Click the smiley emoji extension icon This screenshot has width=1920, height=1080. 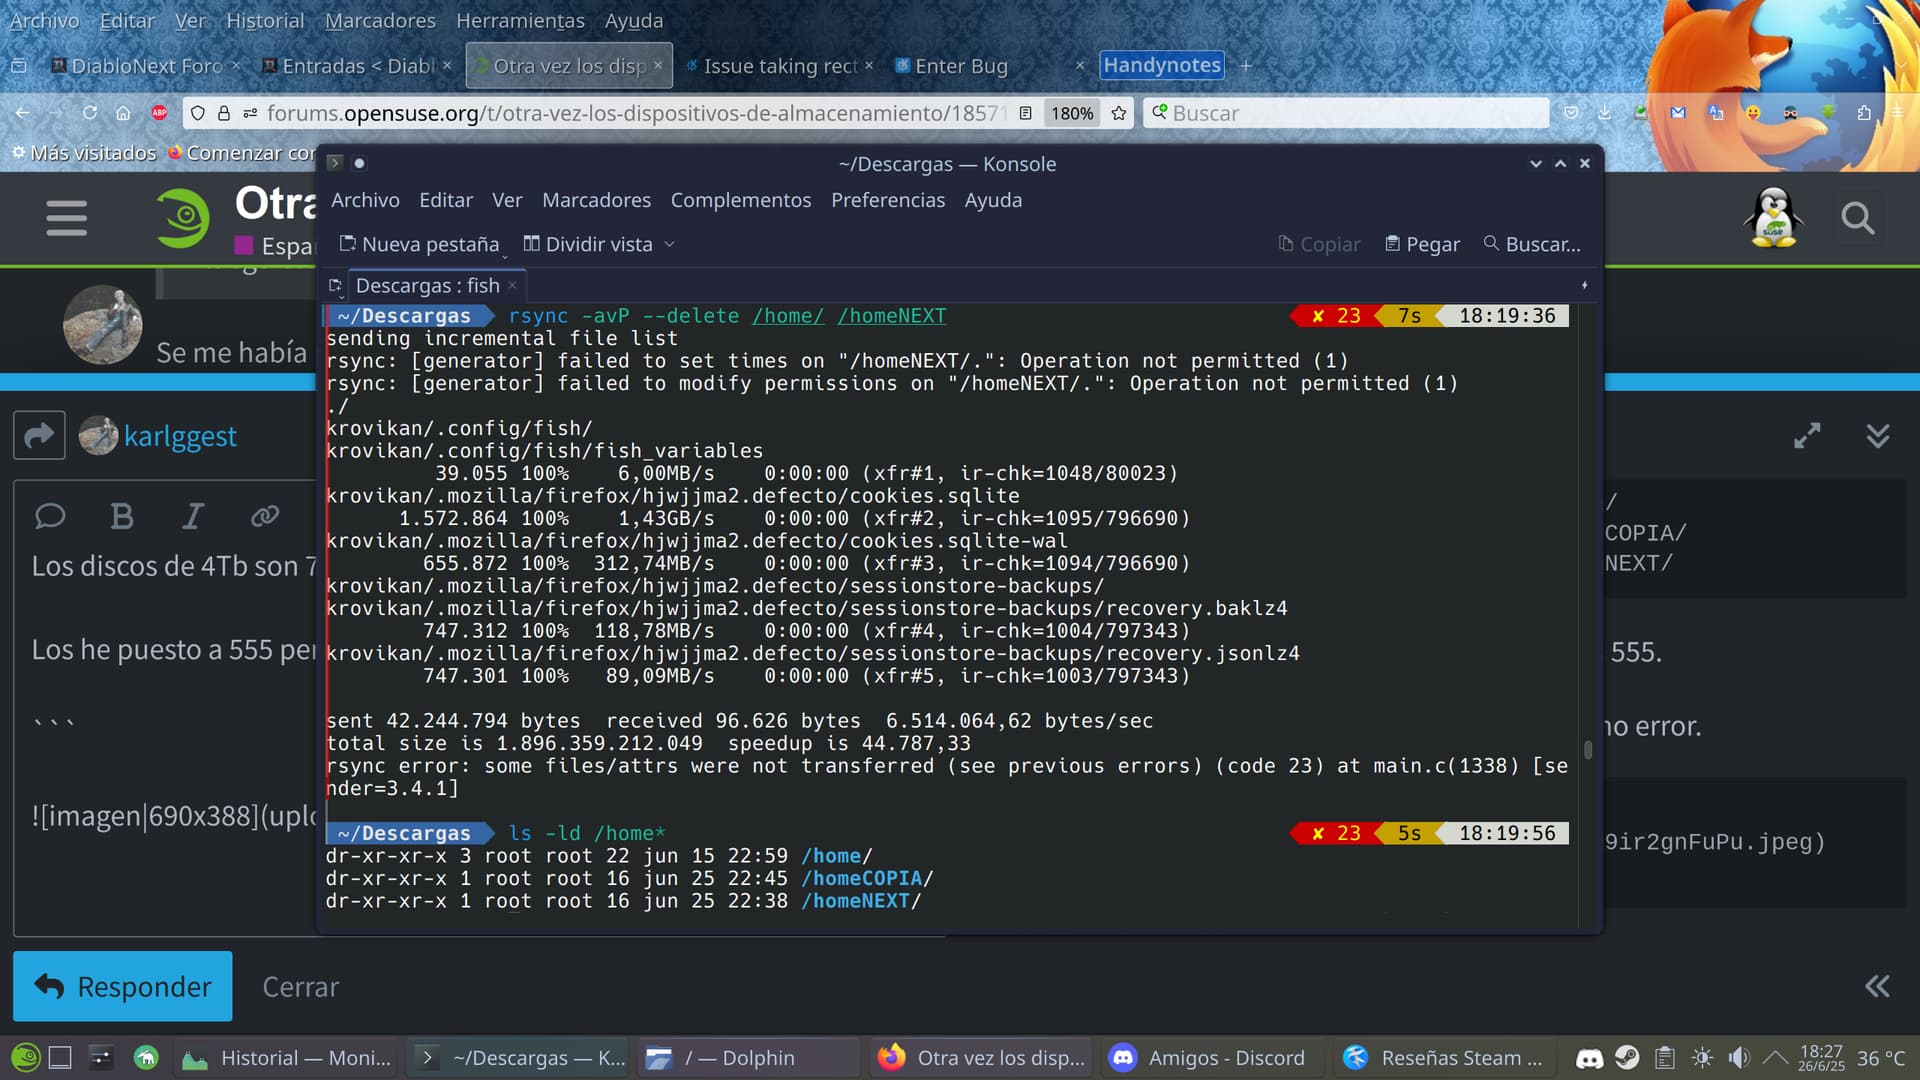[x=1753, y=113]
